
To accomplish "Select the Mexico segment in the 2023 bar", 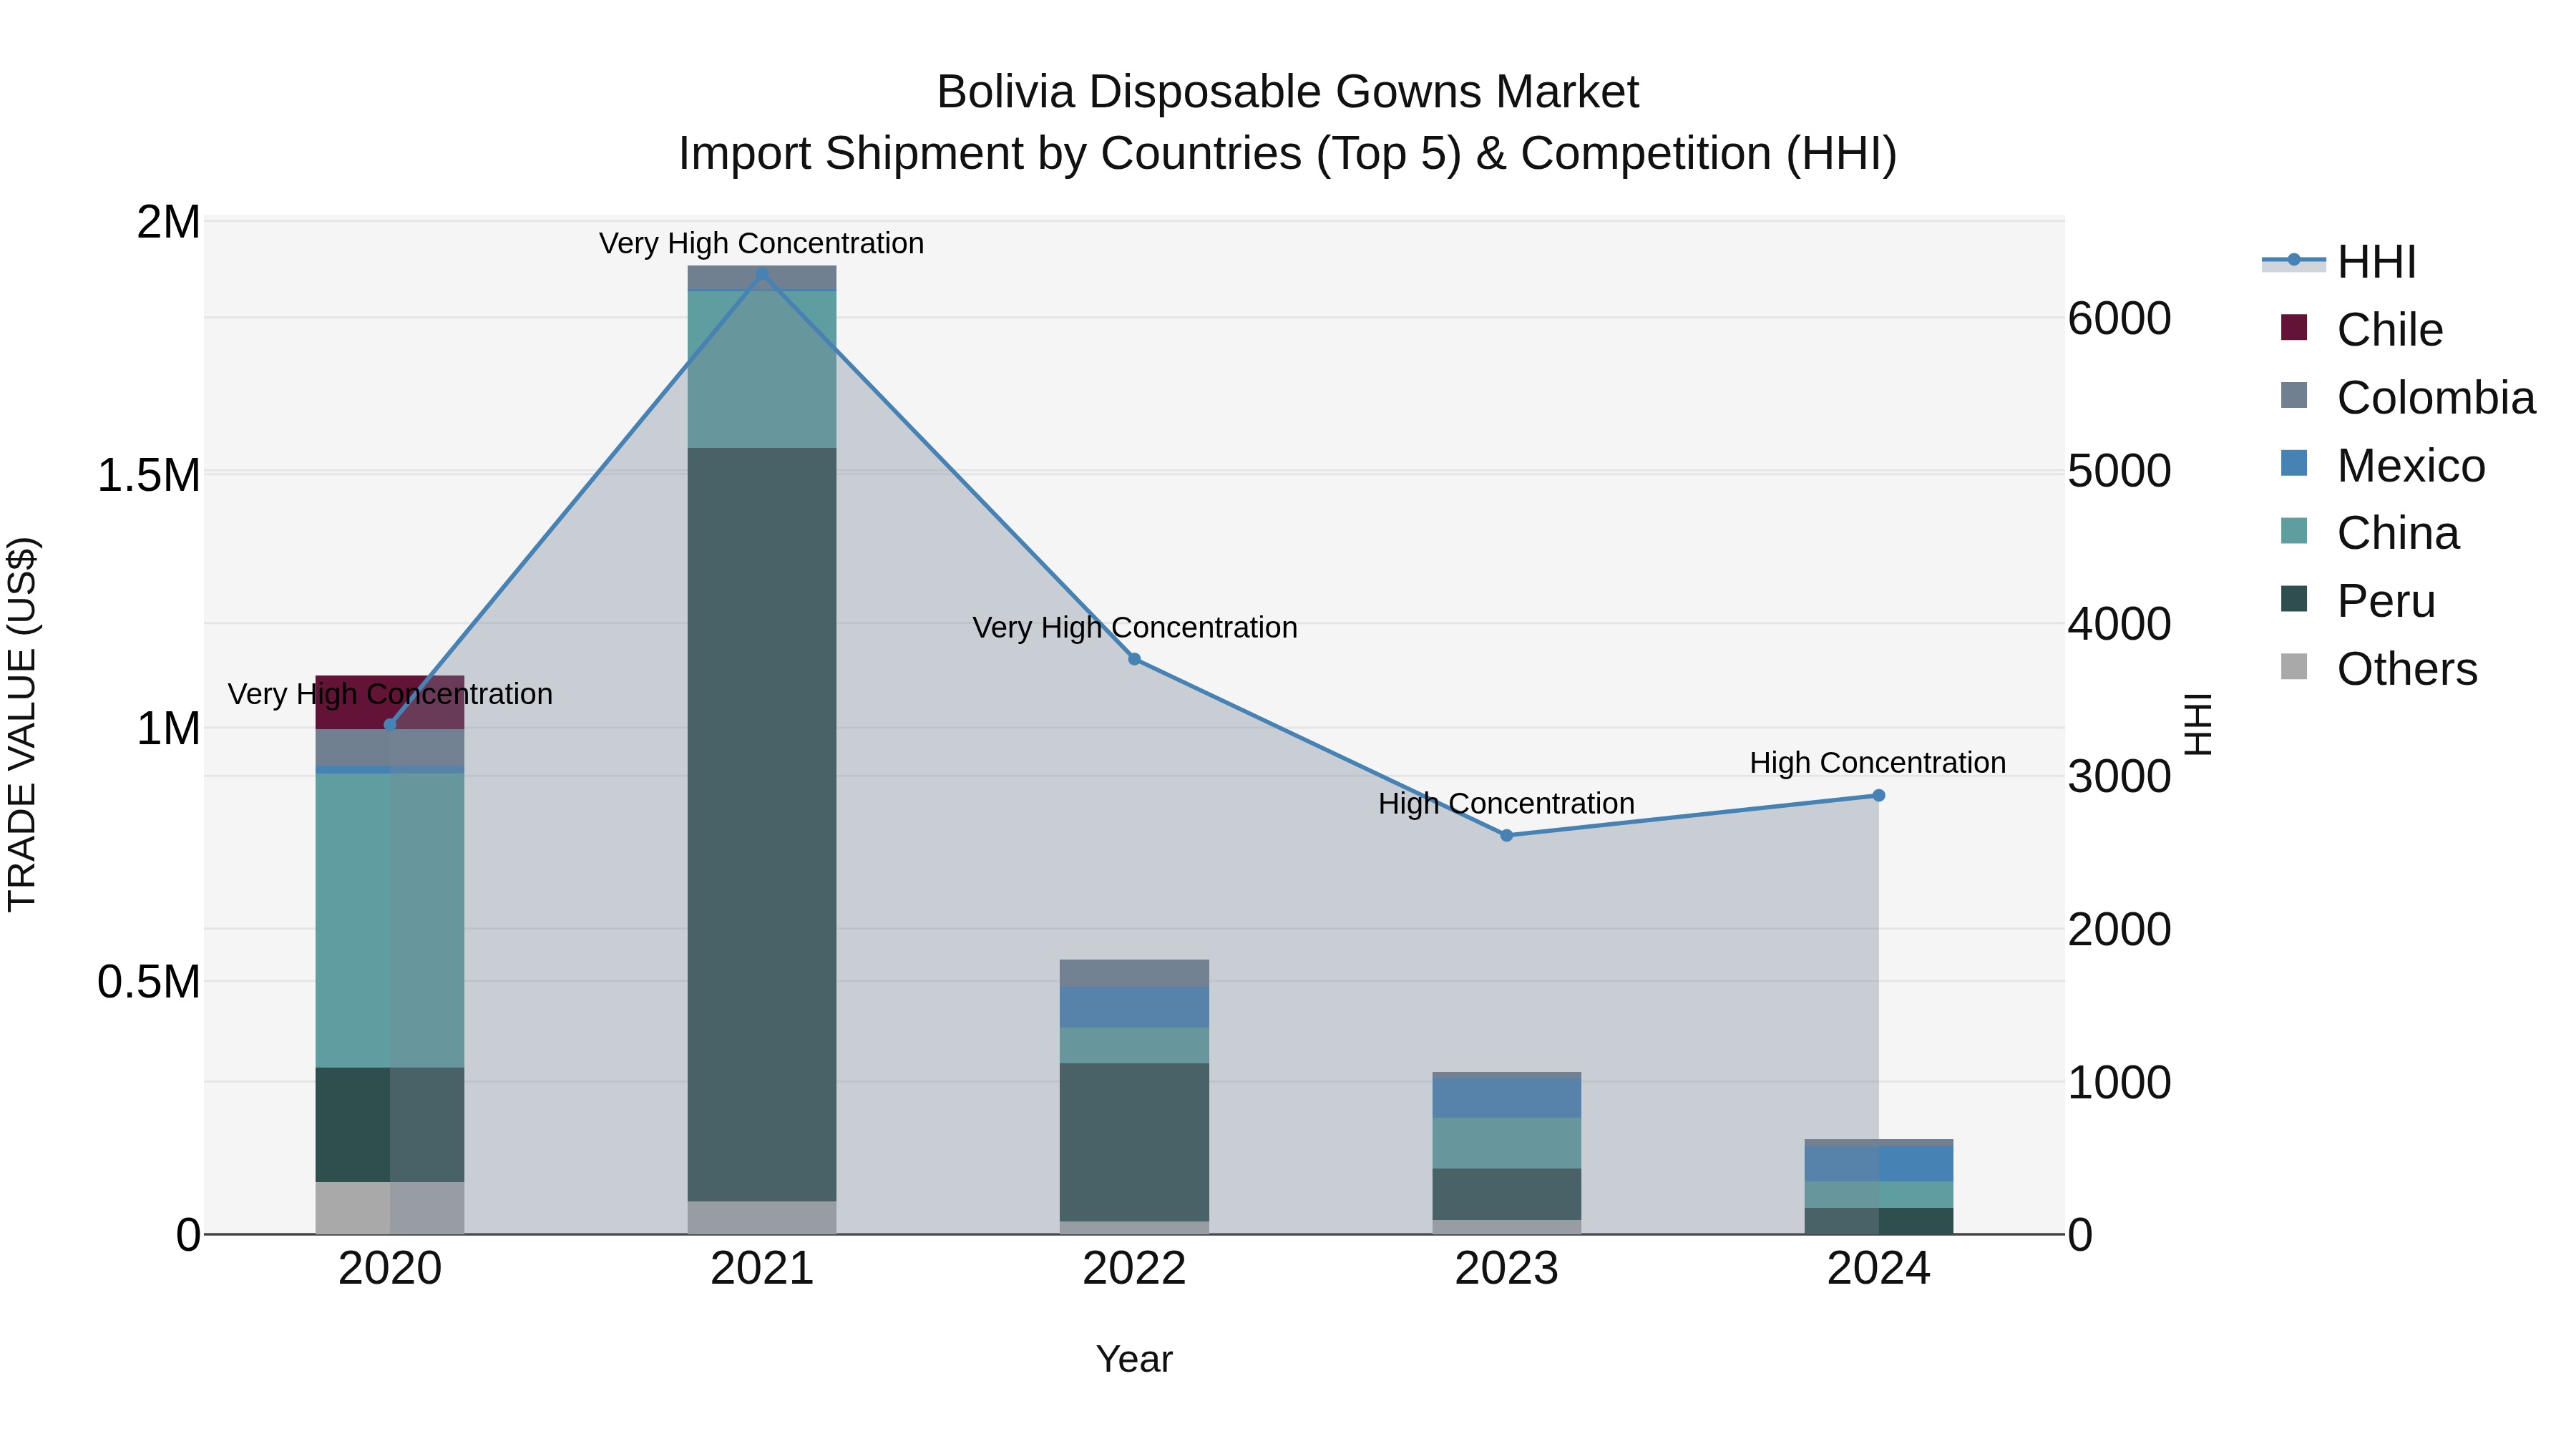I will click(1507, 1098).
